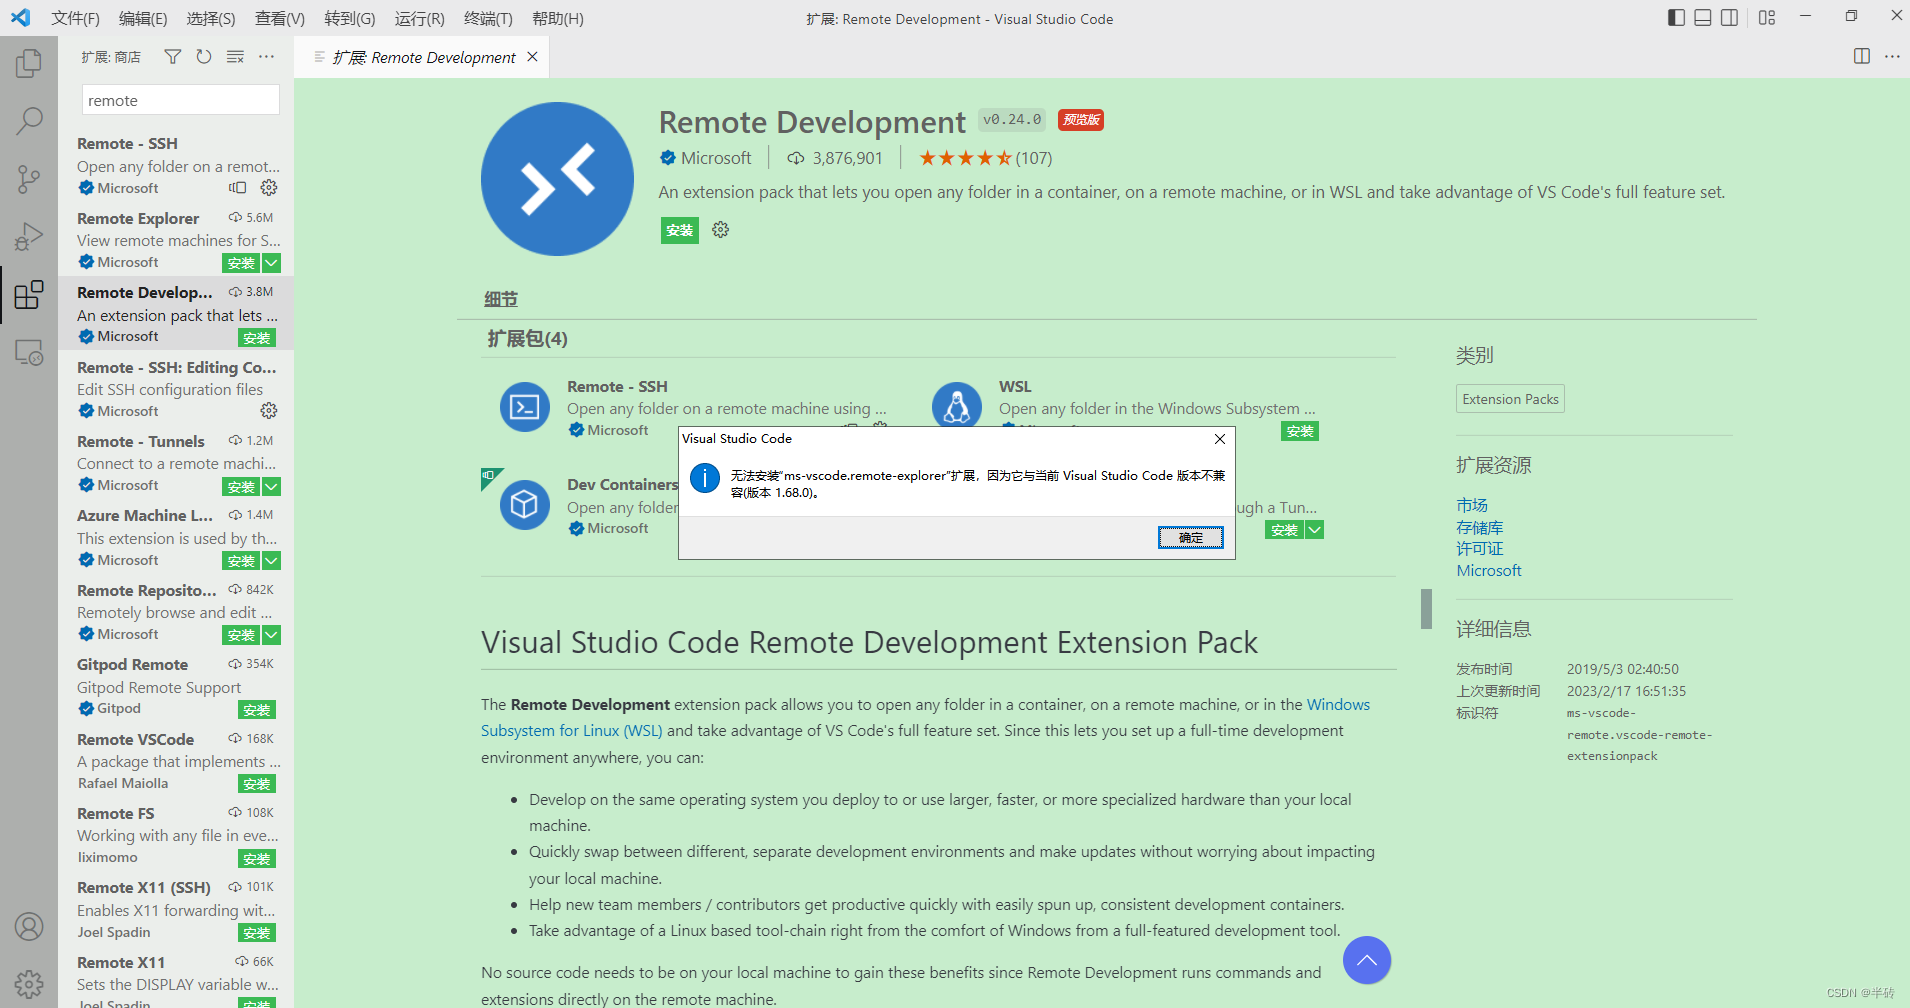Expand install options for Remote Repositories
1910x1008 pixels.
pyautogui.click(x=271, y=635)
